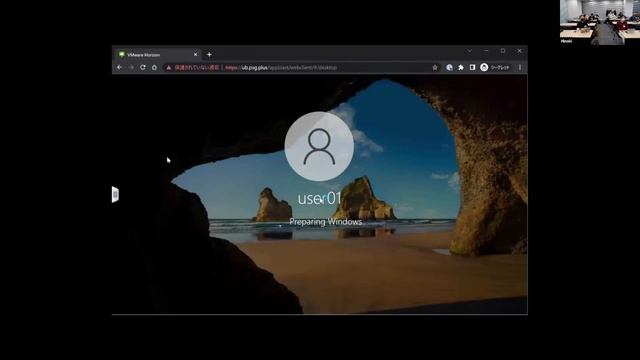Close the VMware Horizon tab
640x360 pixels.
pos(196,54)
